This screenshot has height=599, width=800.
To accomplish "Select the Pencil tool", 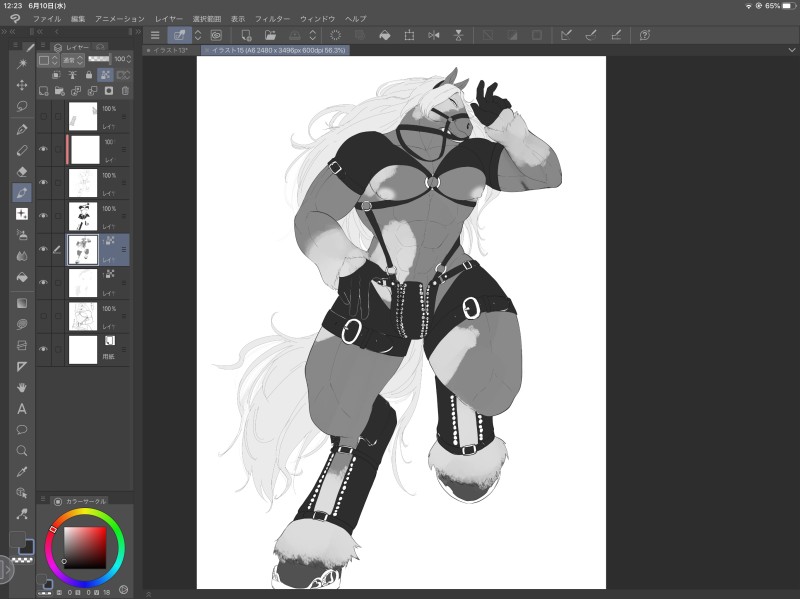I will 22,151.
